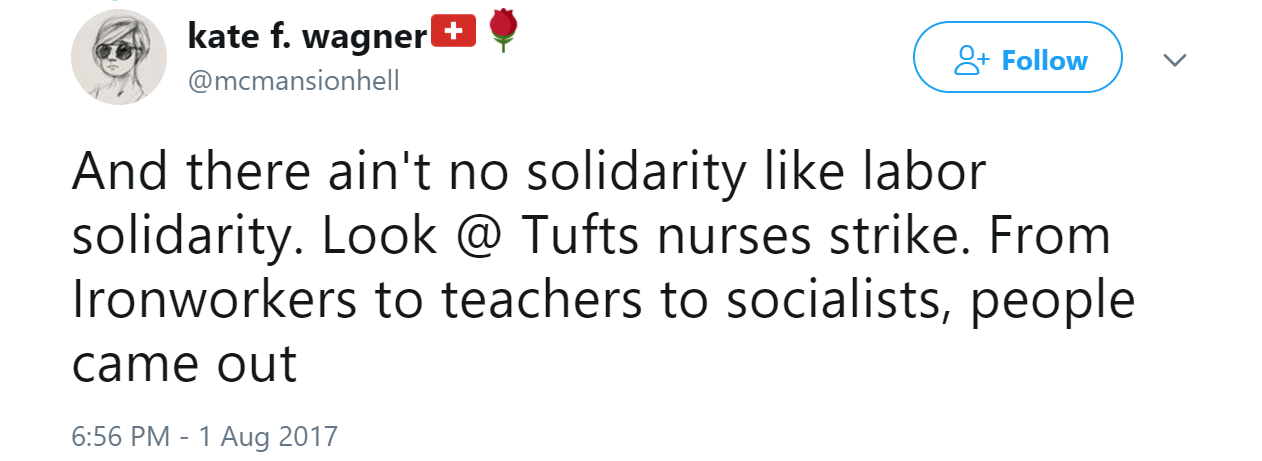1262x461 pixels.
Task: Open the "kate f. wagner" display name
Action: point(307,35)
